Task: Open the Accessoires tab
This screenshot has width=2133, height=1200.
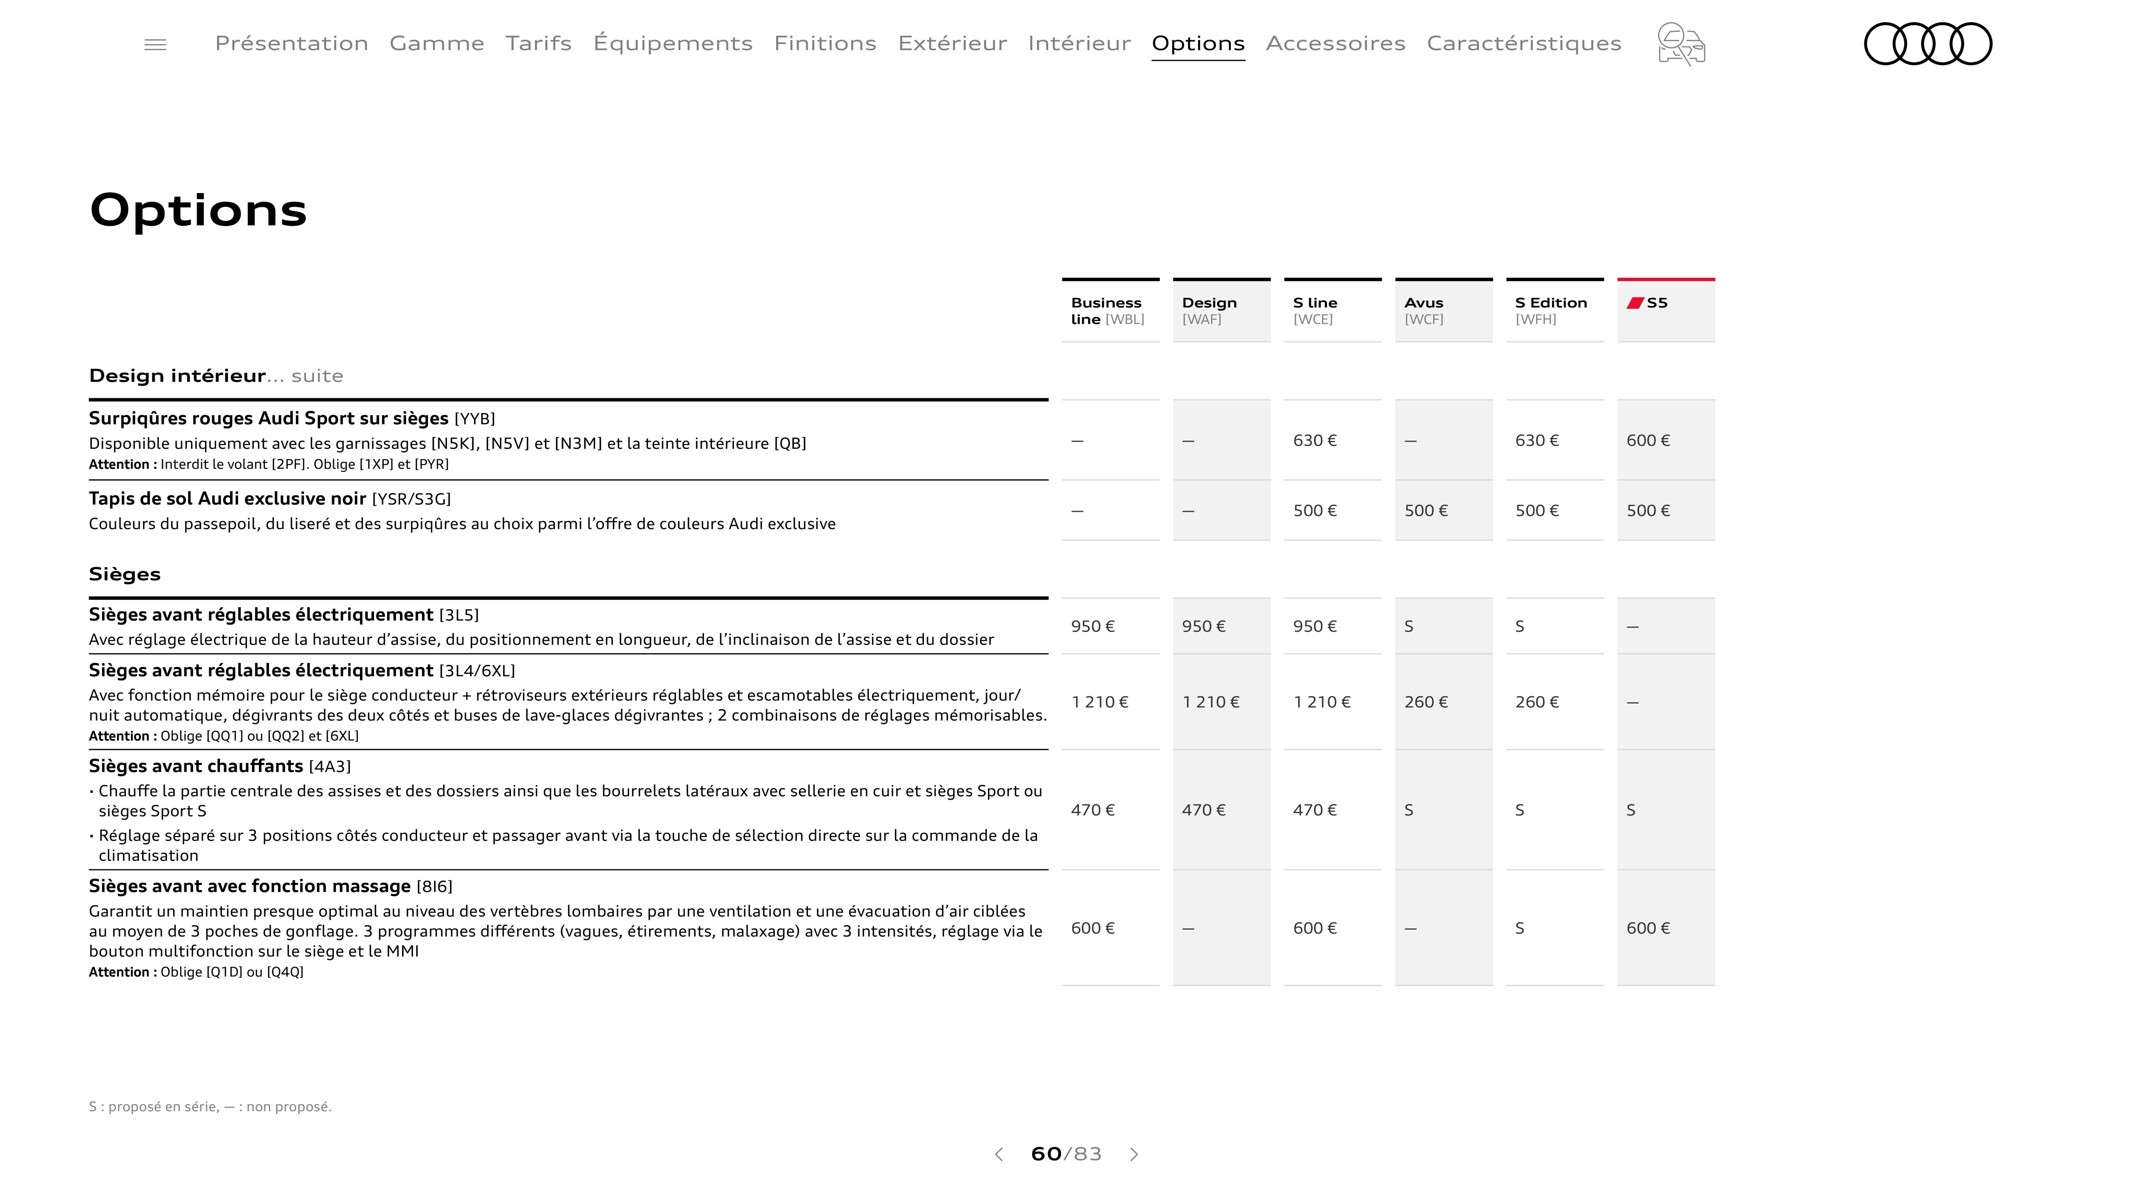Action: pos(1335,43)
